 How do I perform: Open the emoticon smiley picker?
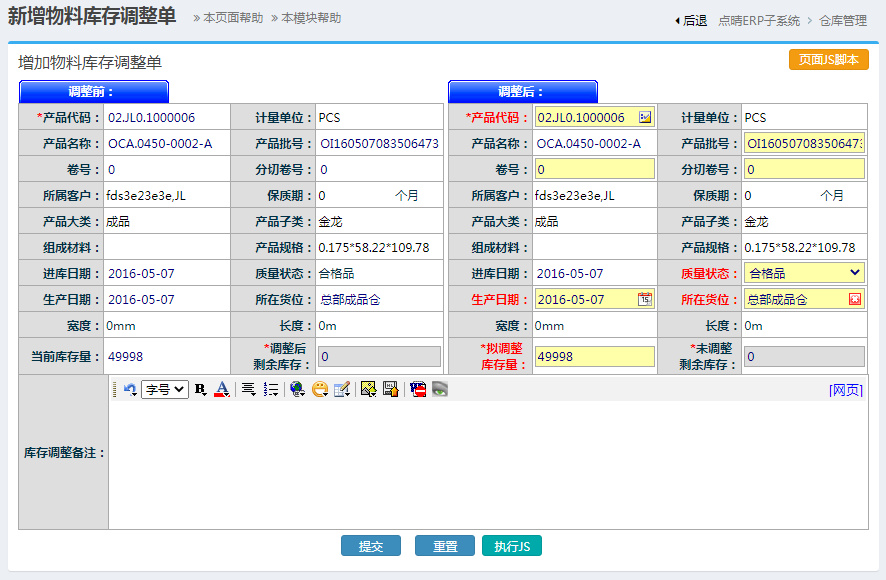(320, 390)
